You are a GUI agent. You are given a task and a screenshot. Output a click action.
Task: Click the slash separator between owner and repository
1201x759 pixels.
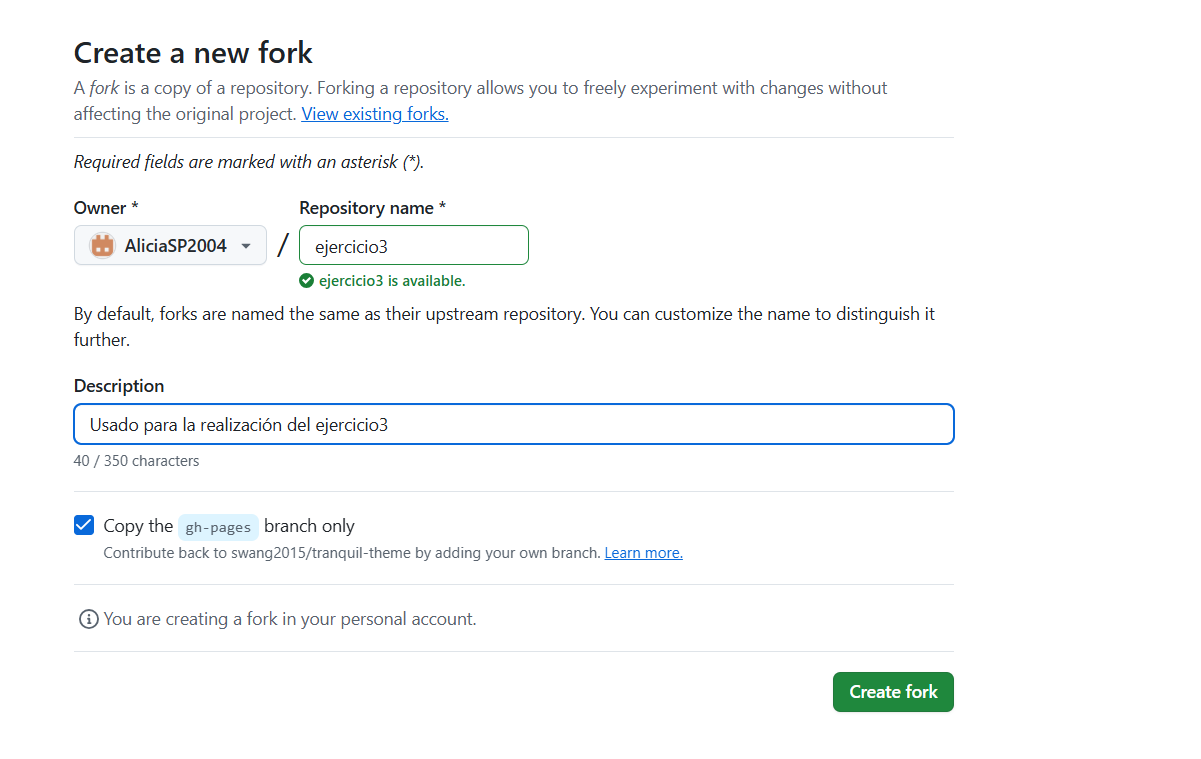(x=283, y=245)
